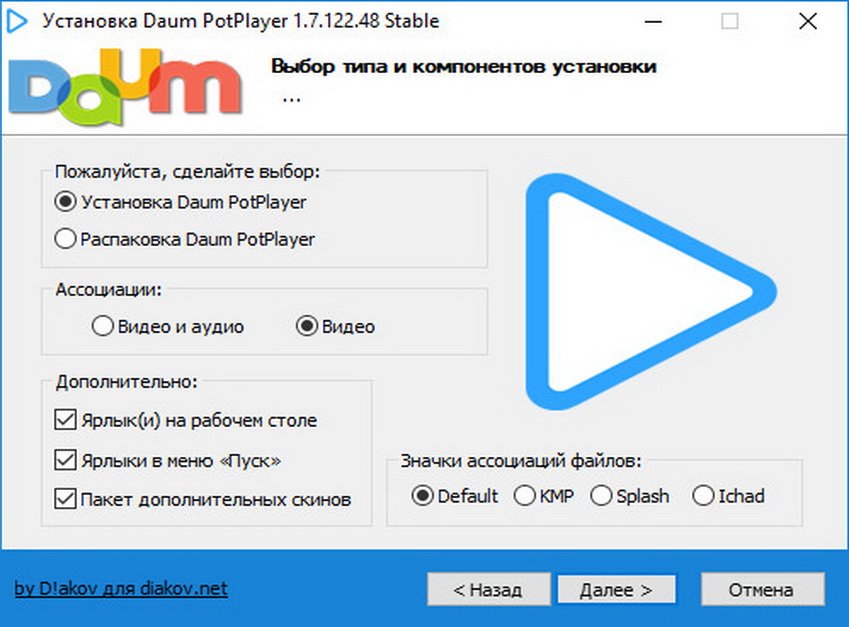Screen dimensions: 849x627
Task: Click the 'Выбор типа и компонентов установки' heading
Action: click(x=464, y=66)
